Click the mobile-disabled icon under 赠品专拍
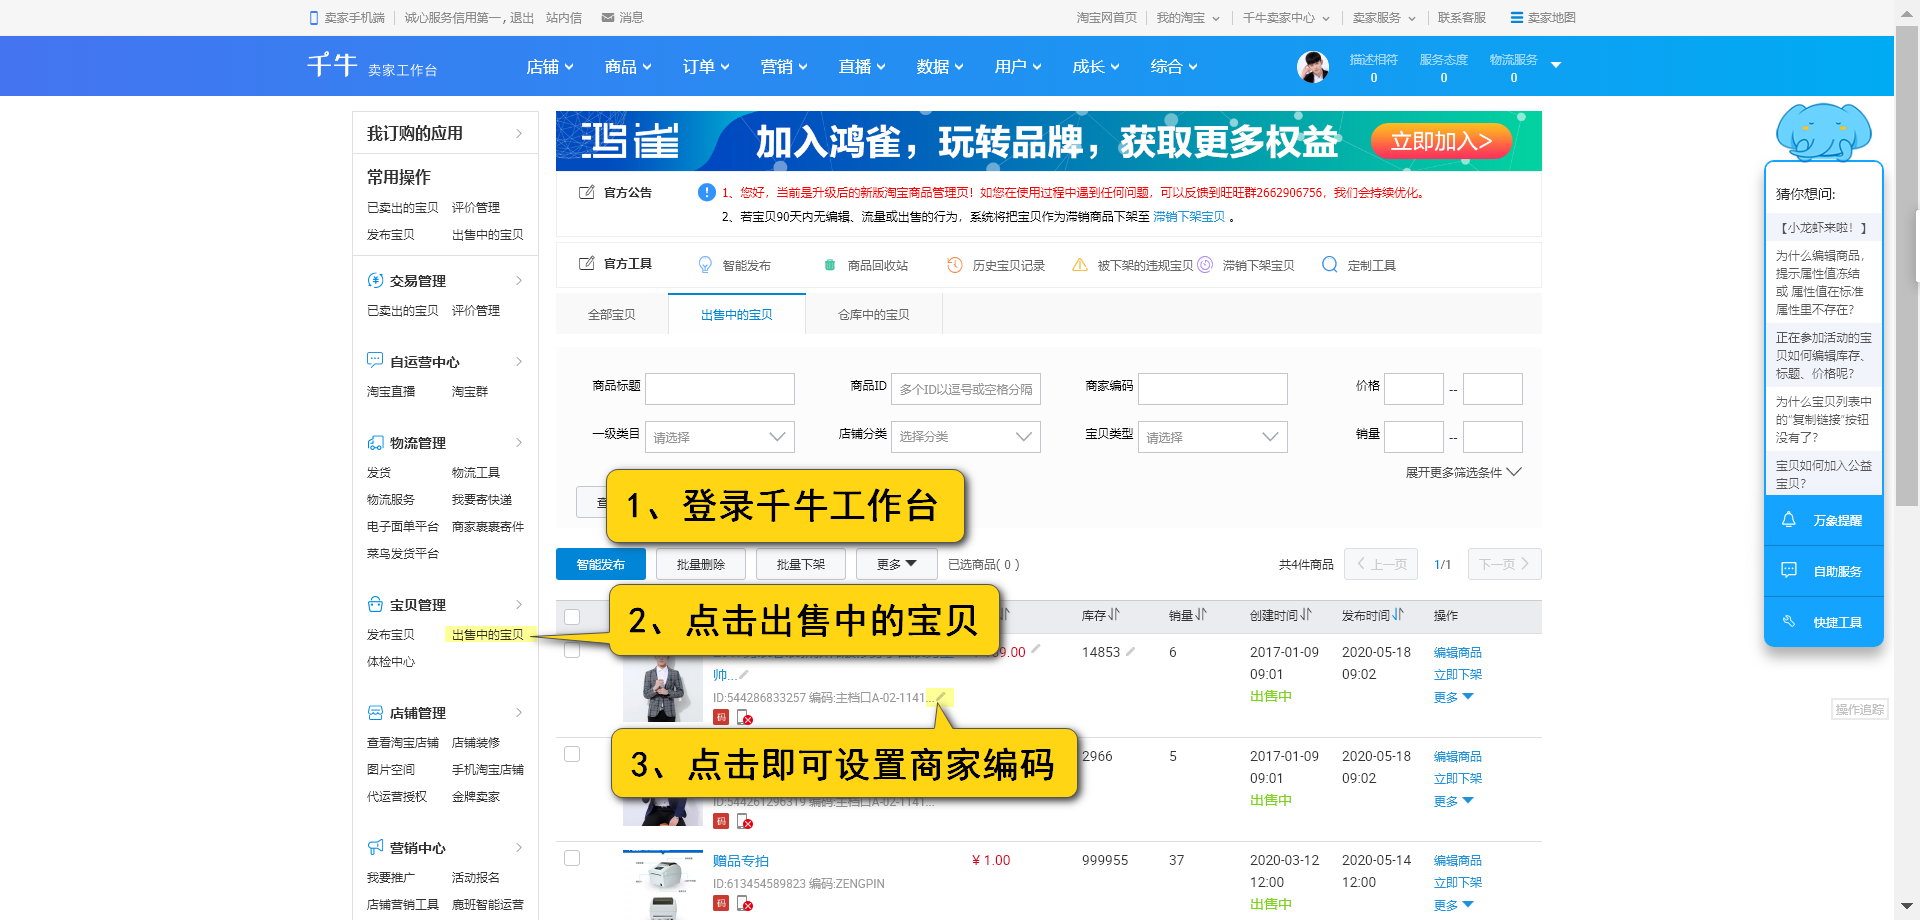The width and height of the screenshot is (1920, 920). coord(745,903)
